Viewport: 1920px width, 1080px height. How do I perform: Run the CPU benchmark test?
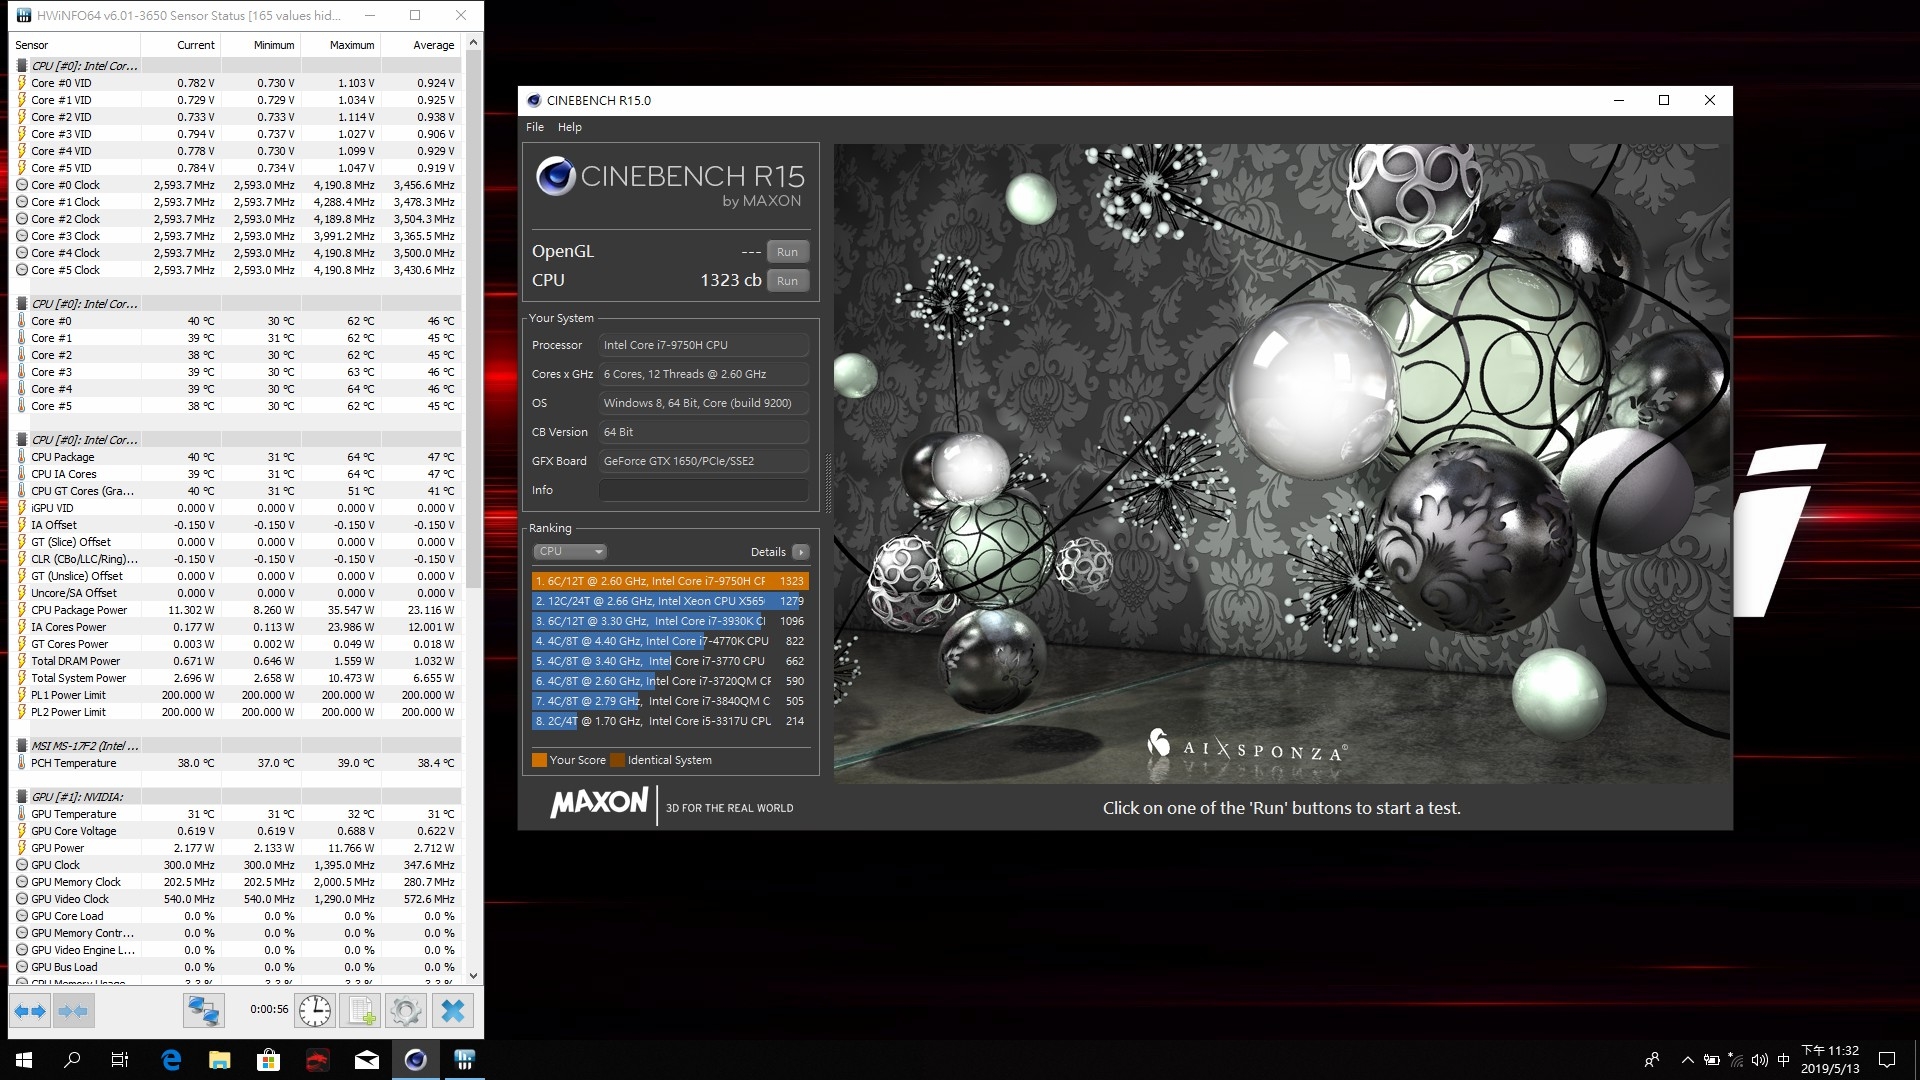[x=787, y=281]
